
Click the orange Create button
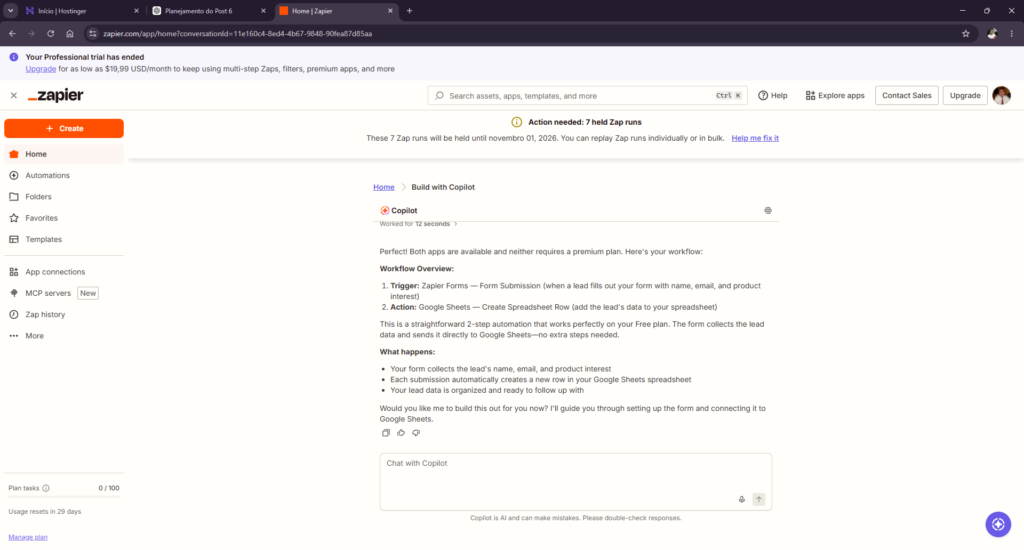point(64,129)
